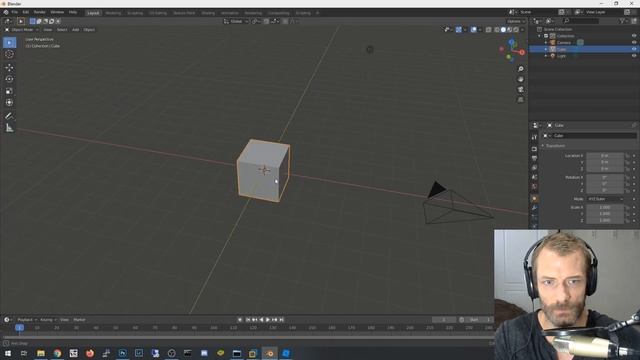
Task: Select the Measure tool
Action: coord(9,128)
